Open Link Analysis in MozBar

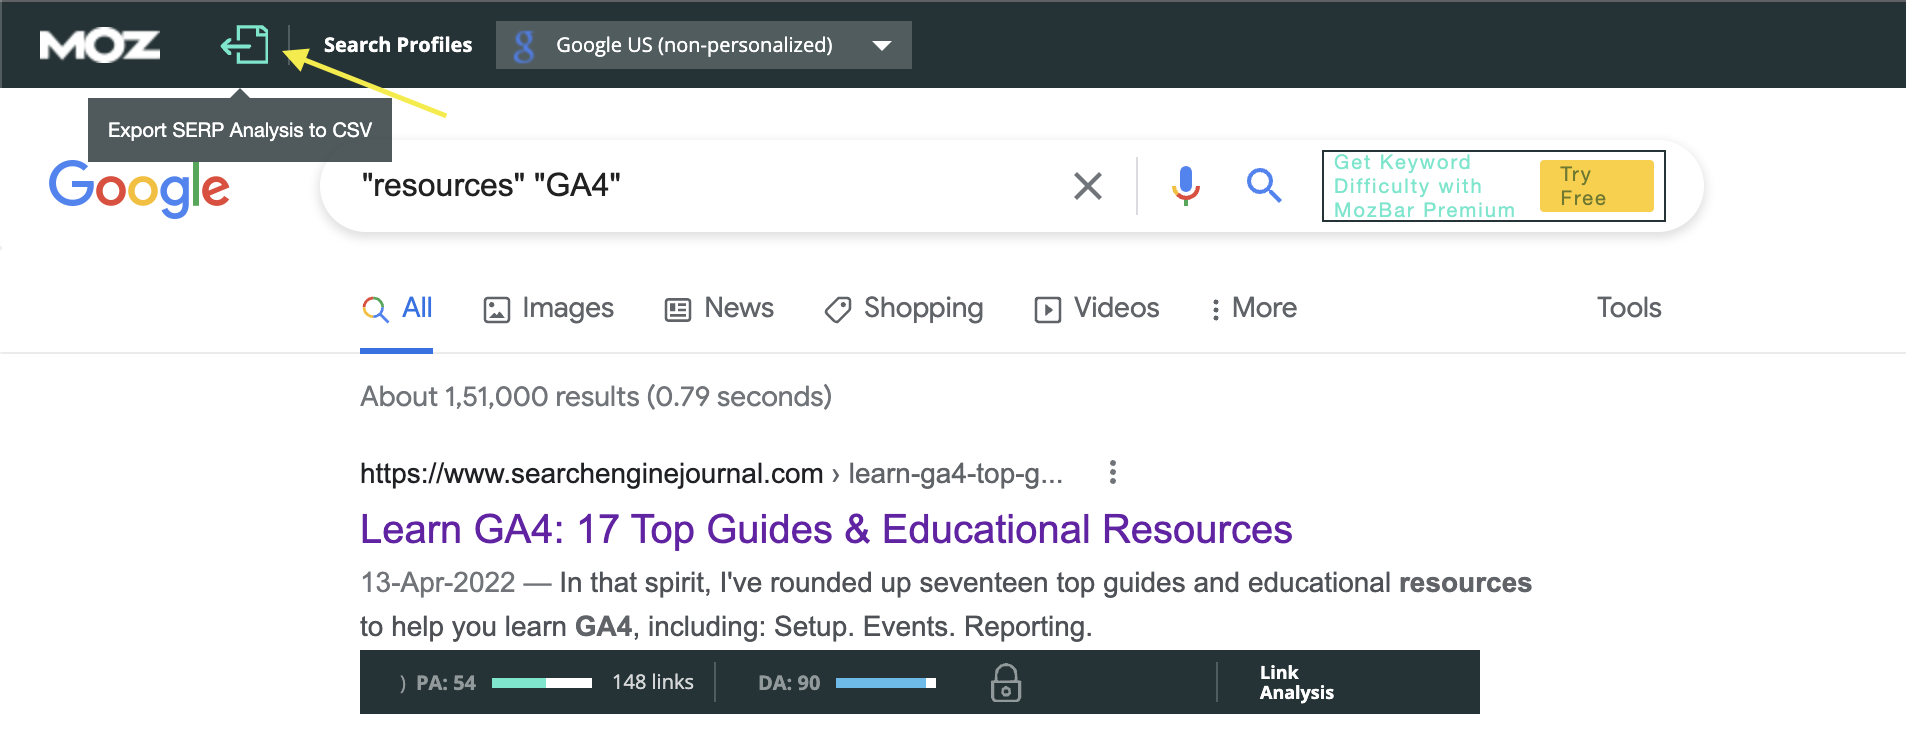click(x=1297, y=683)
